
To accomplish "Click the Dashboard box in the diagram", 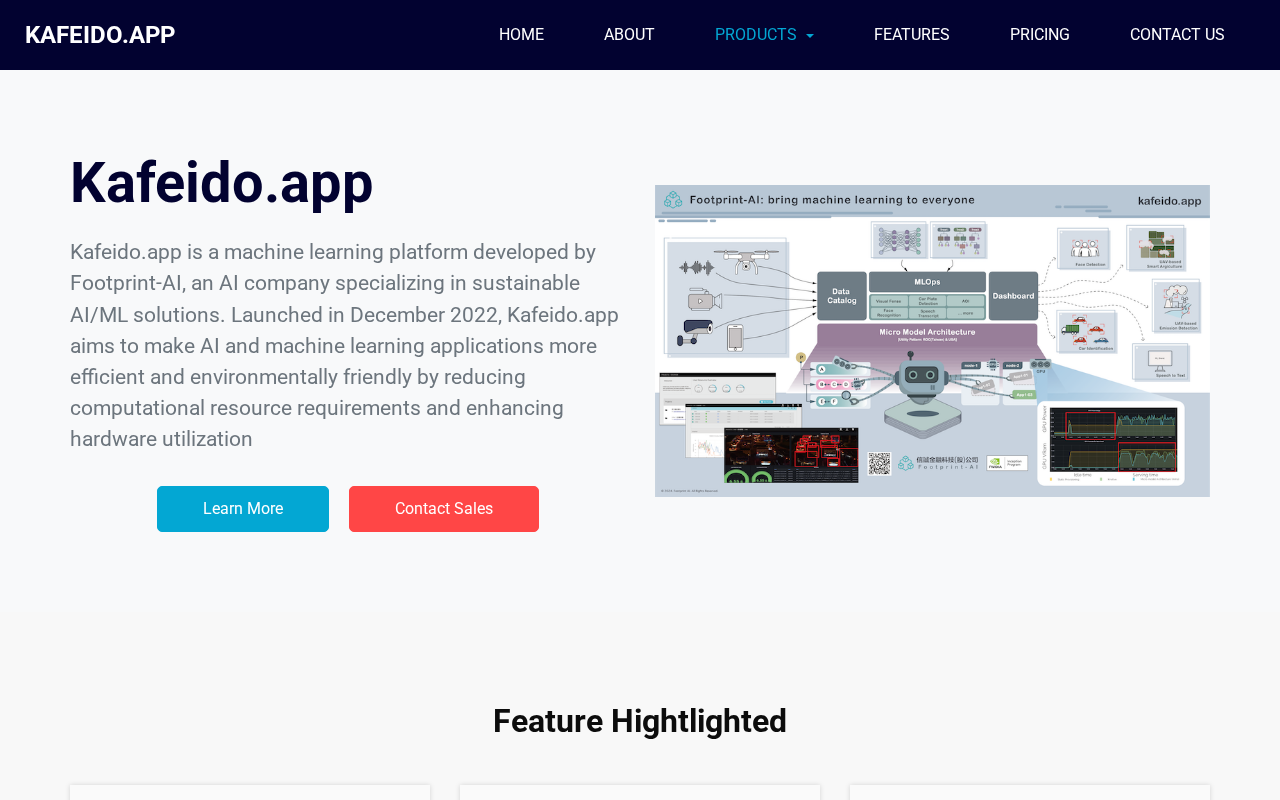I will [x=1013, y=296].
